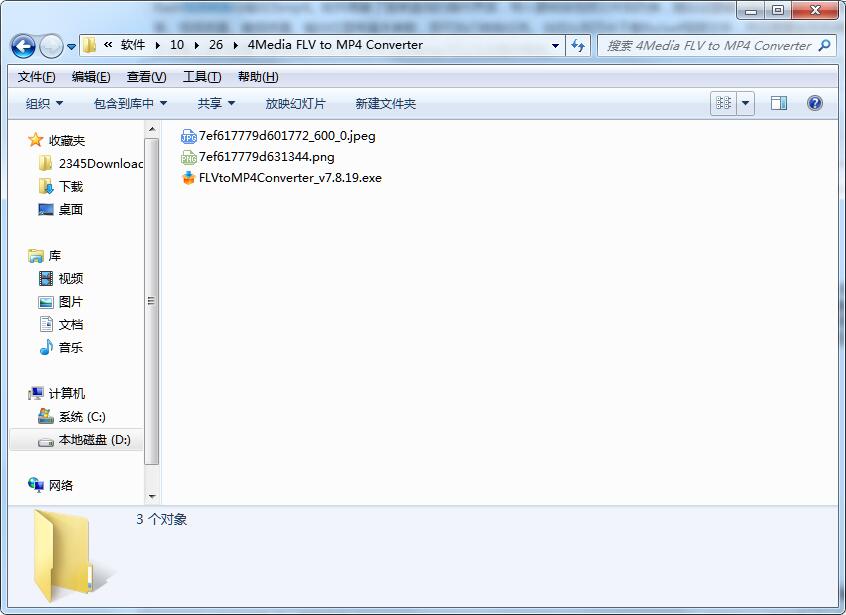Click the 3 个对象 status text

click(161, 520)
